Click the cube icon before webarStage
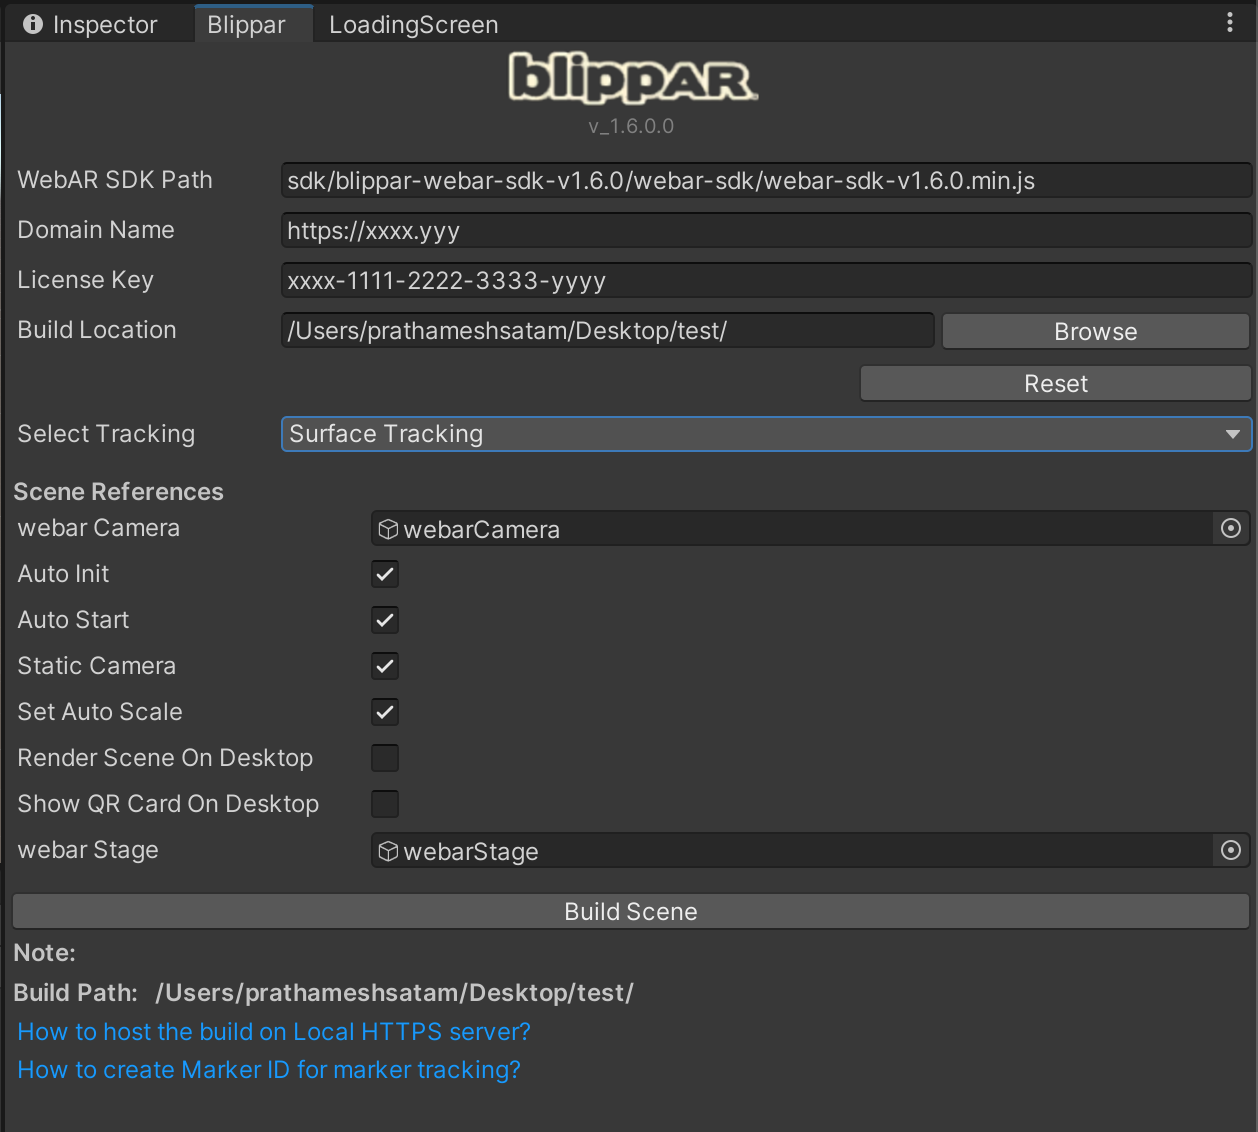 pos(388,851)
